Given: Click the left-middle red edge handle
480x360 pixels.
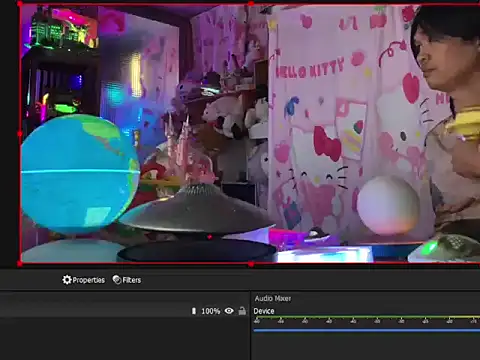Looking at the screenshot, I should pos(20,134).
